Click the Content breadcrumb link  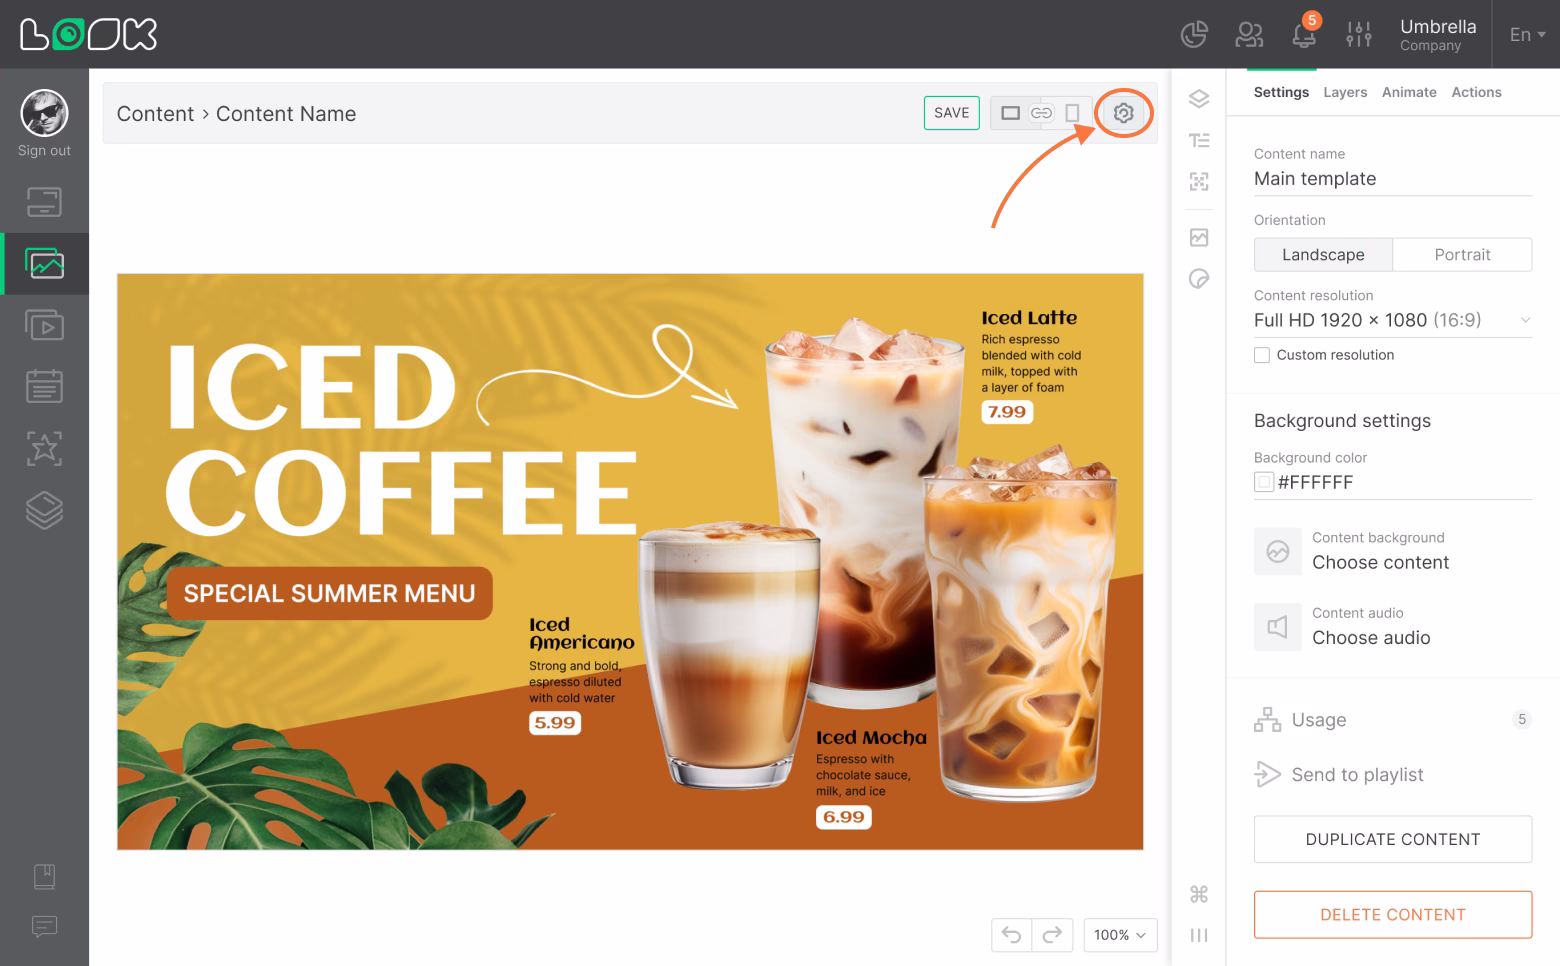155,114
